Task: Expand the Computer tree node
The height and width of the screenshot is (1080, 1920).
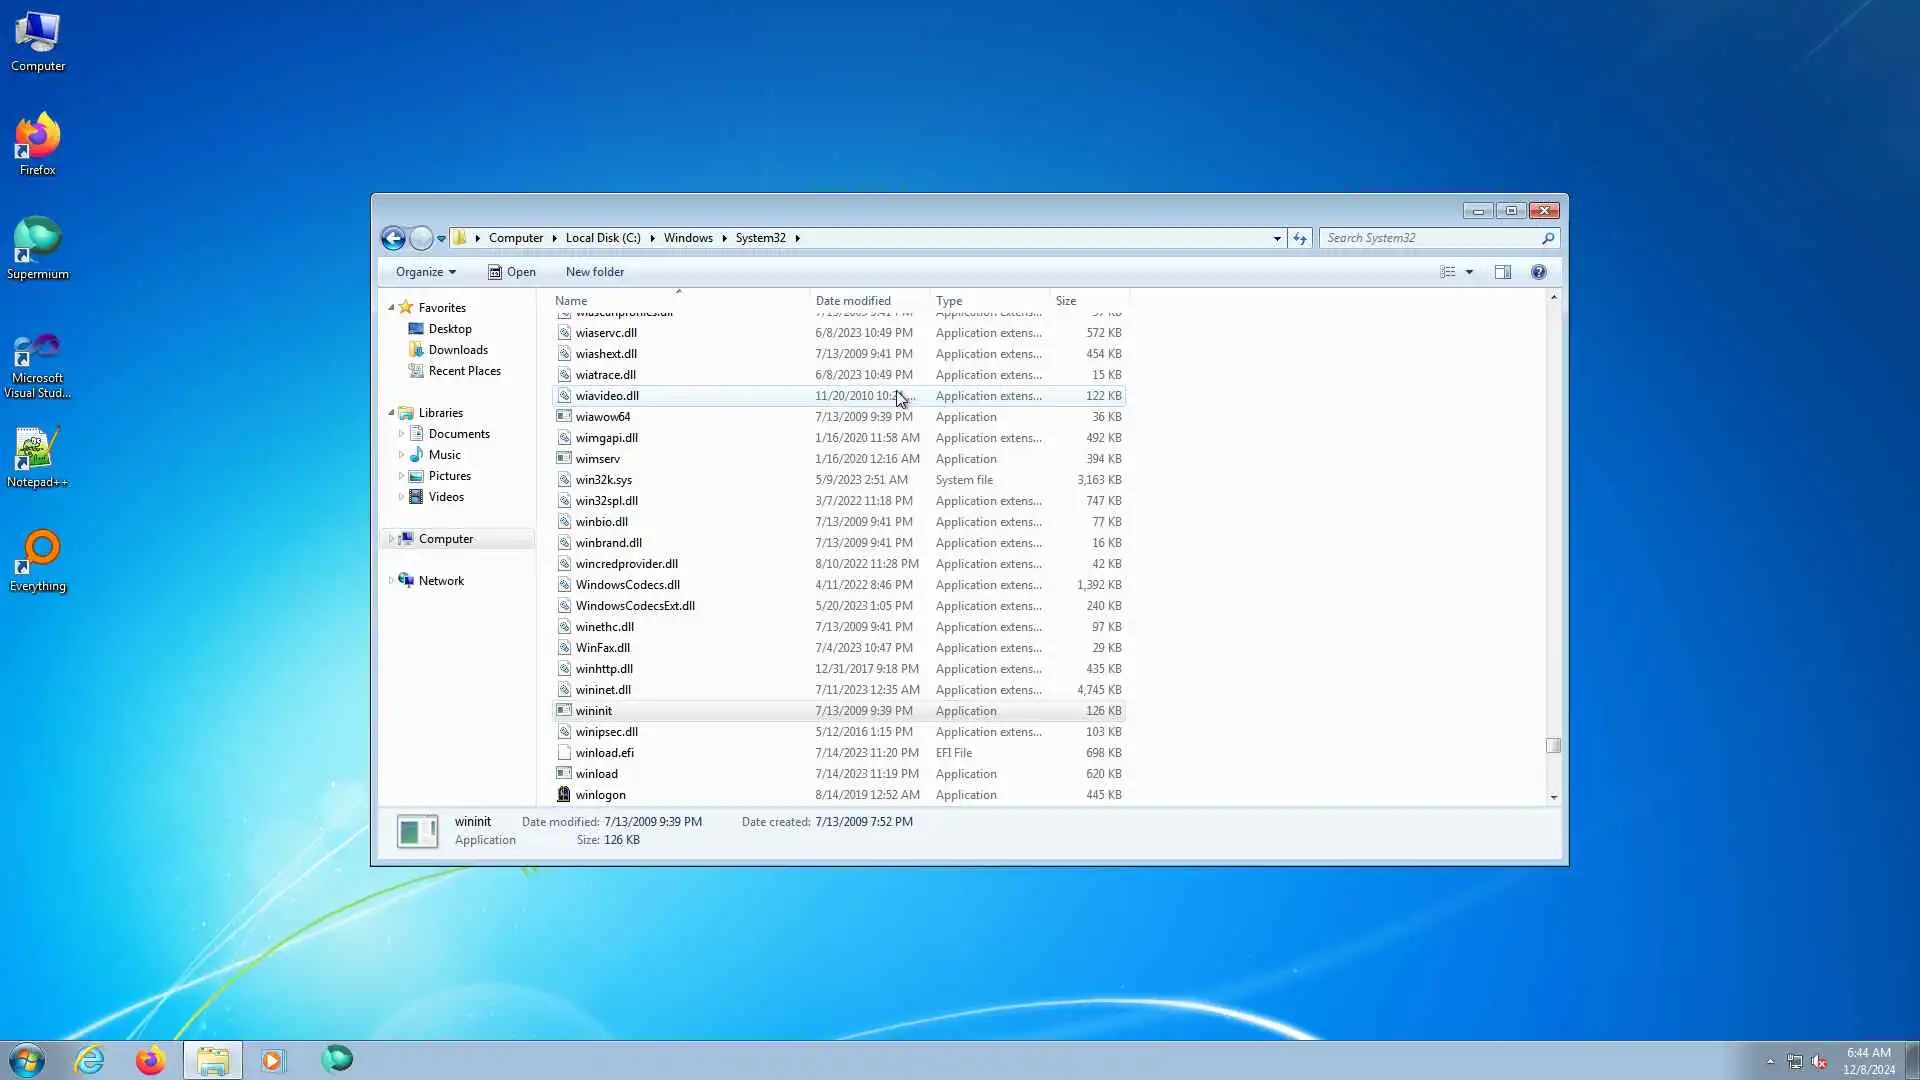Action: coord(391,539)
